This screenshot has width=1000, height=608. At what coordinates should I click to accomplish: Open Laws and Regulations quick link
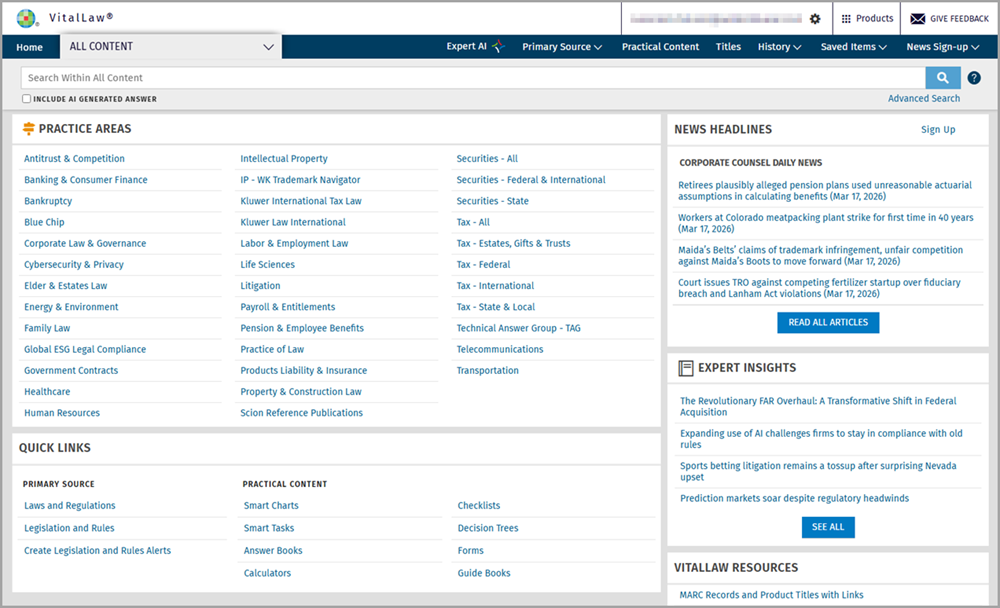[x=70, y=505]
